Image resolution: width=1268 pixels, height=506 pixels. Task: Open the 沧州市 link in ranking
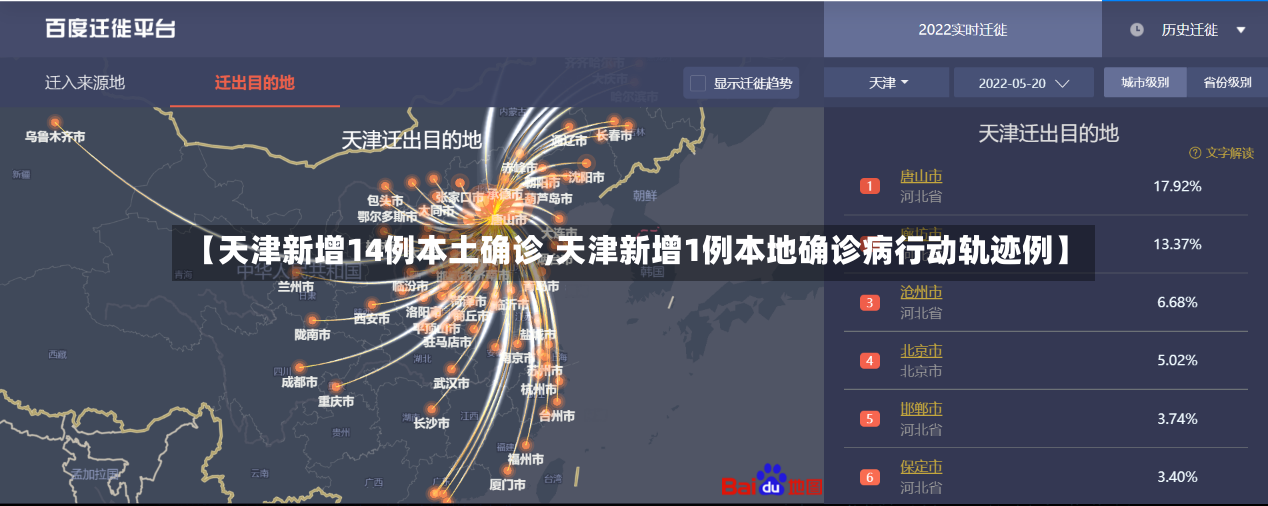(921, 293)
